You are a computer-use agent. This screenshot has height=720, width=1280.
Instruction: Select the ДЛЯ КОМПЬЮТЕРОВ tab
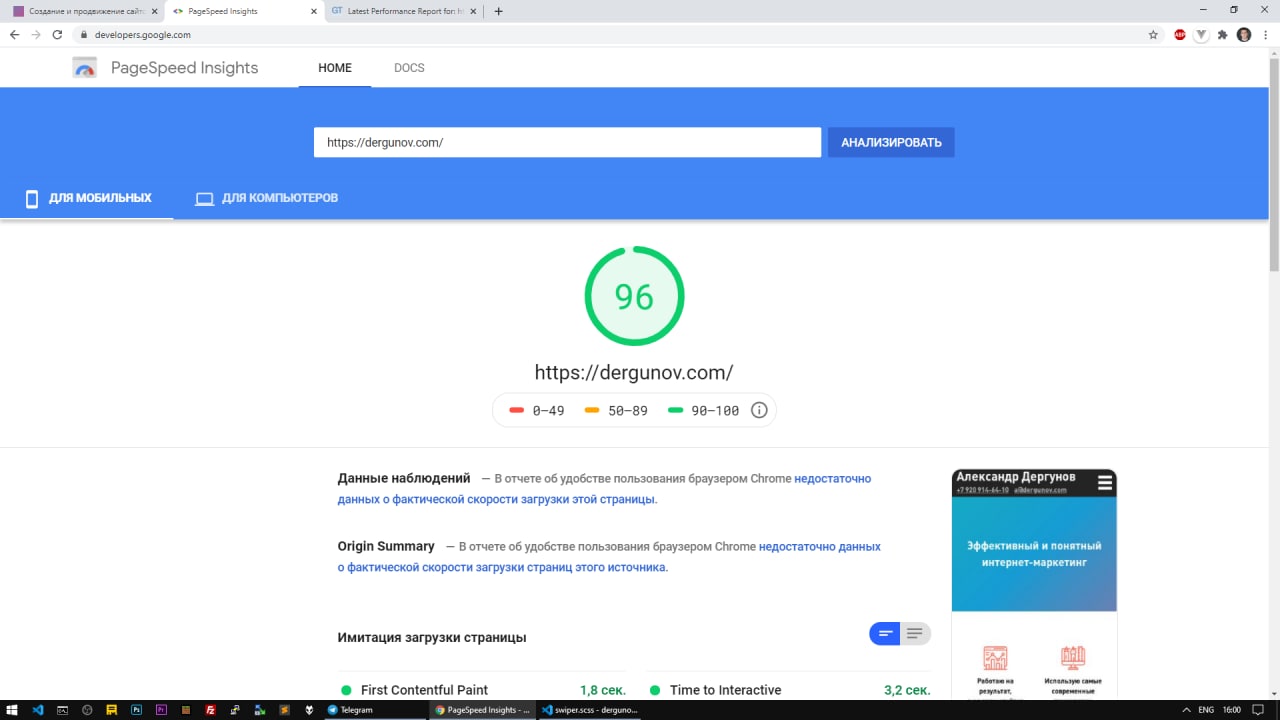coord(267,198)
